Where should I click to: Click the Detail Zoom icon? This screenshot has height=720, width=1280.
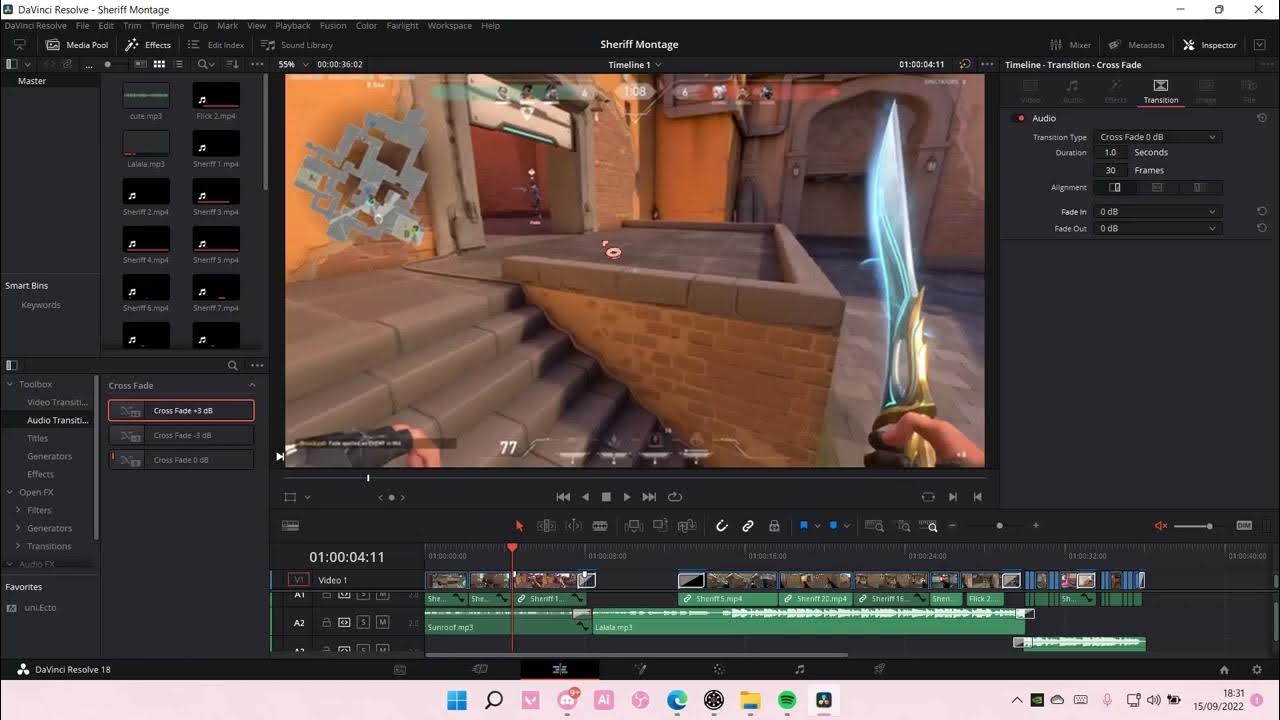click(903, 526)
